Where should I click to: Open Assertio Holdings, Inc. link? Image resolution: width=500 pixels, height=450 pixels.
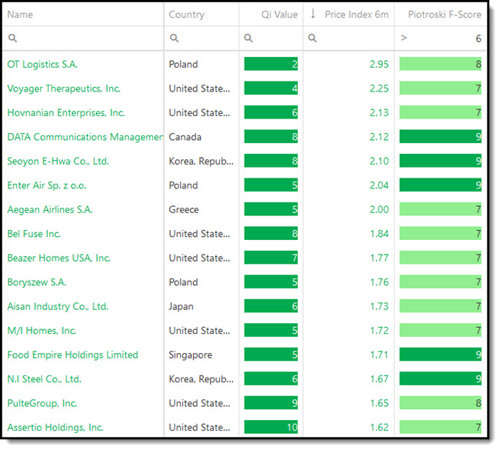tap(55, 427)
